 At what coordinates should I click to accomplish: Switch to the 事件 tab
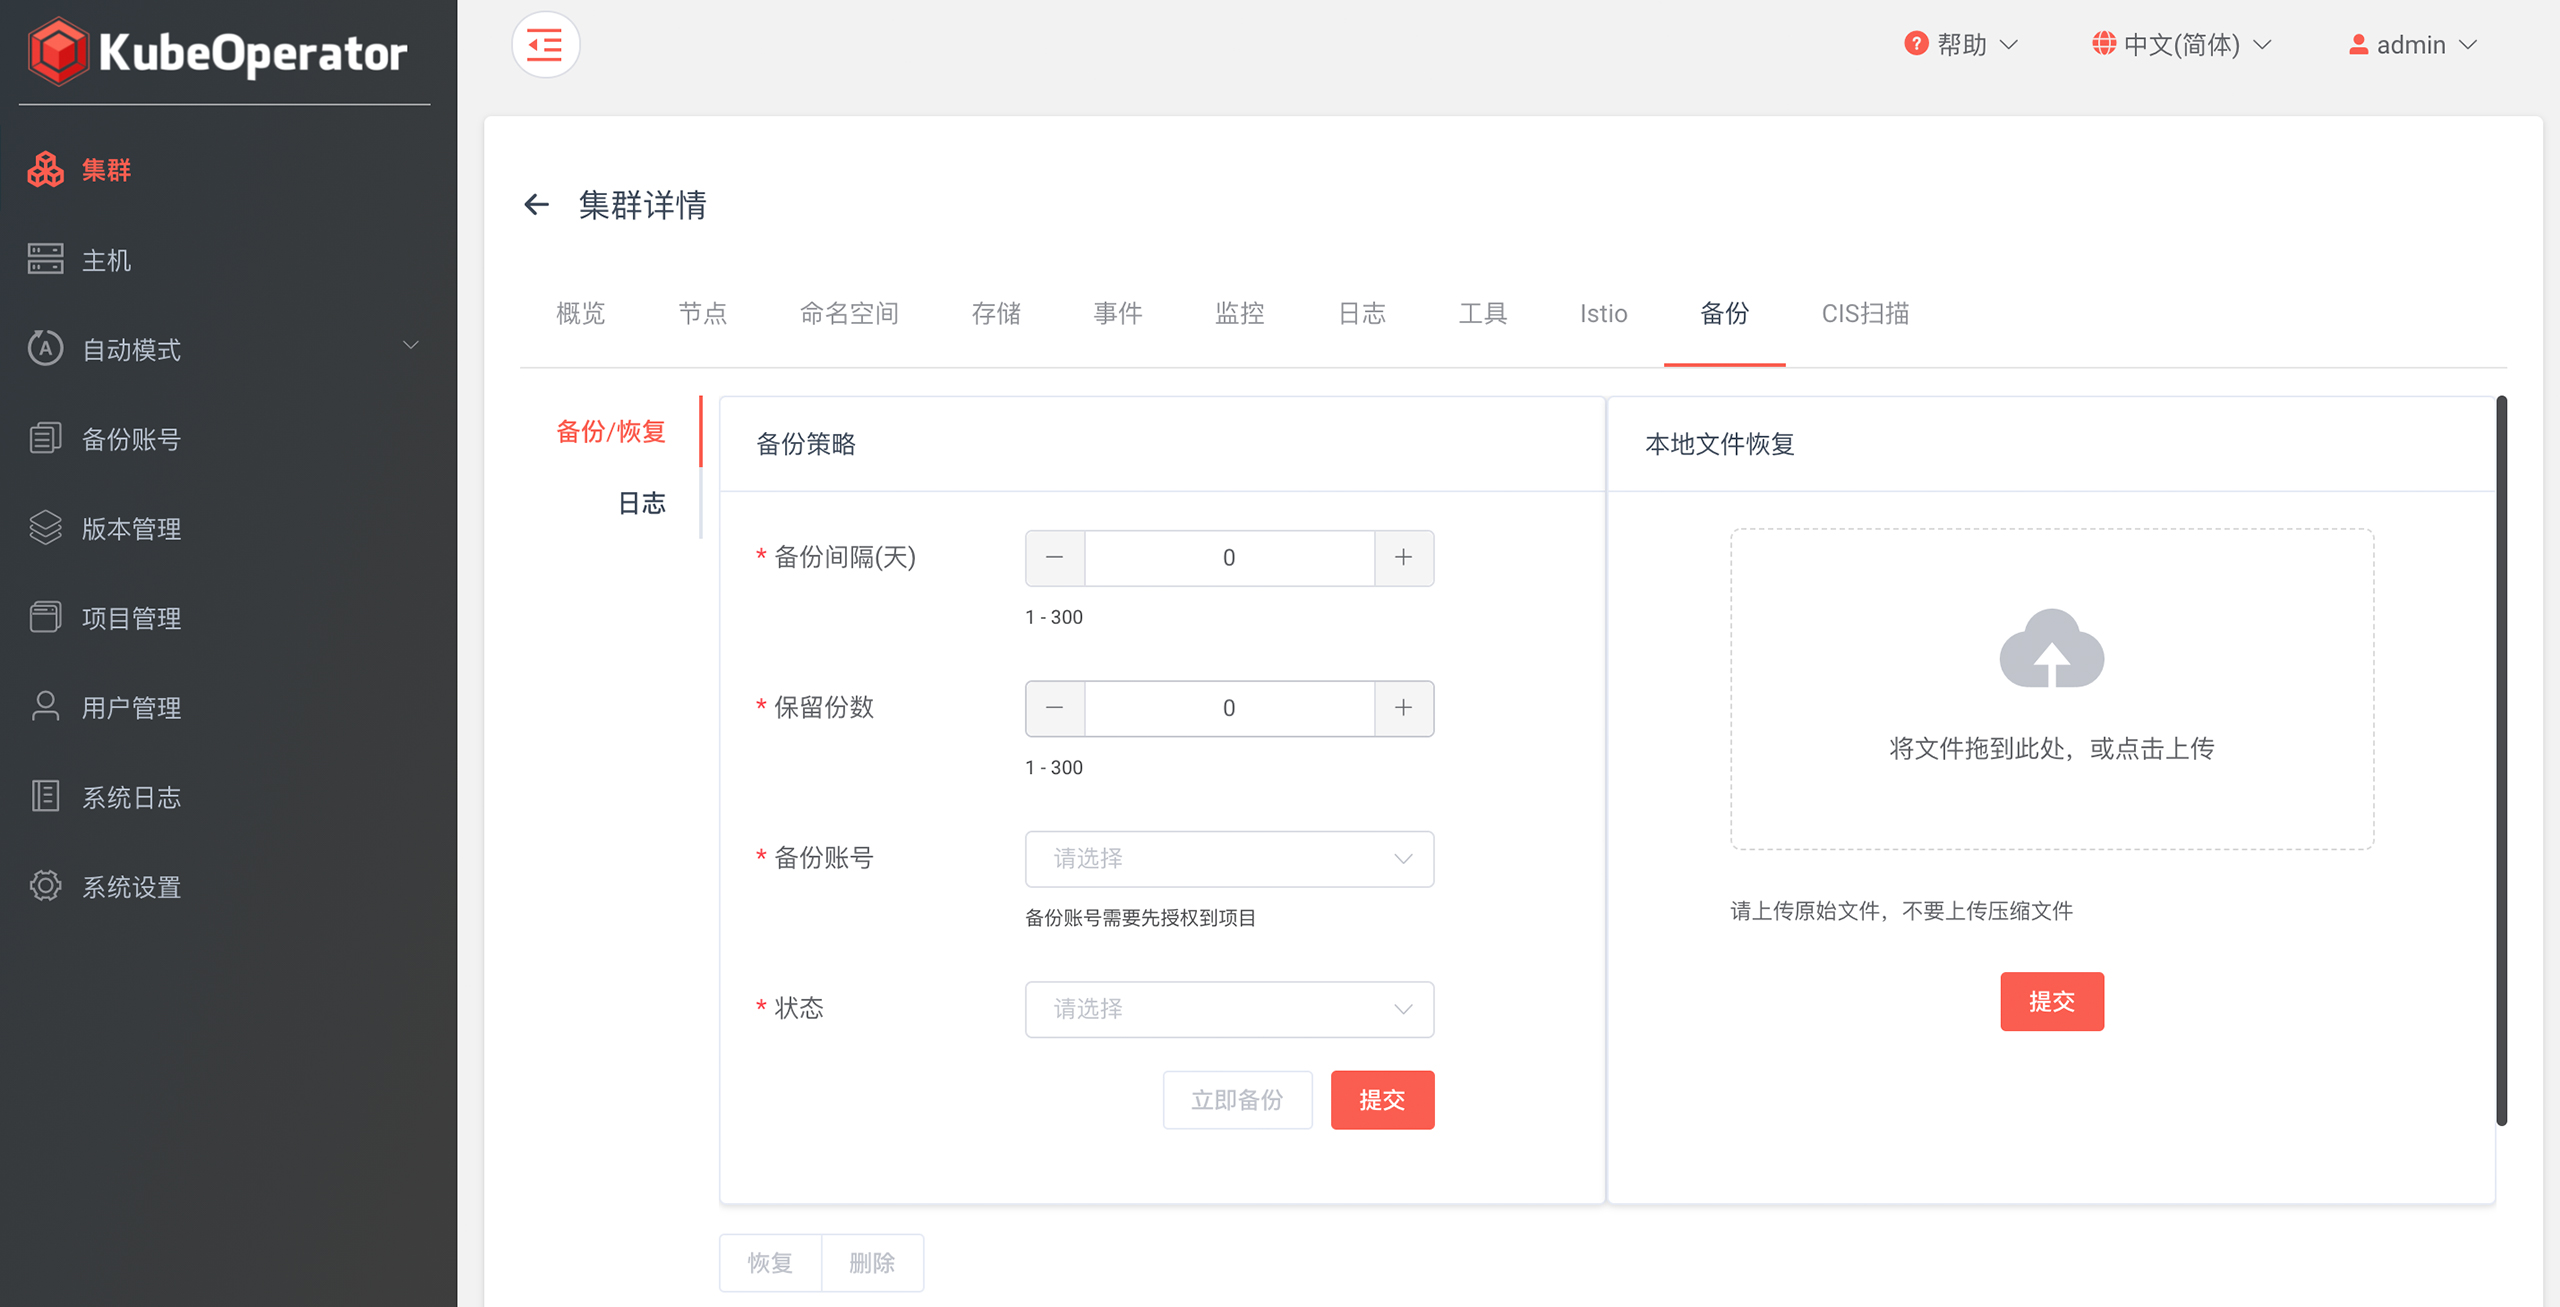click(1118, 314)
